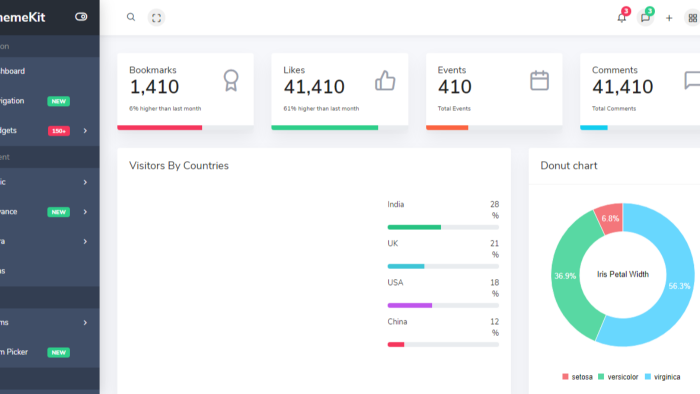The image size is (700, 394).
Task: Click the UK visitors progress bar
Action: click(443, 266)
